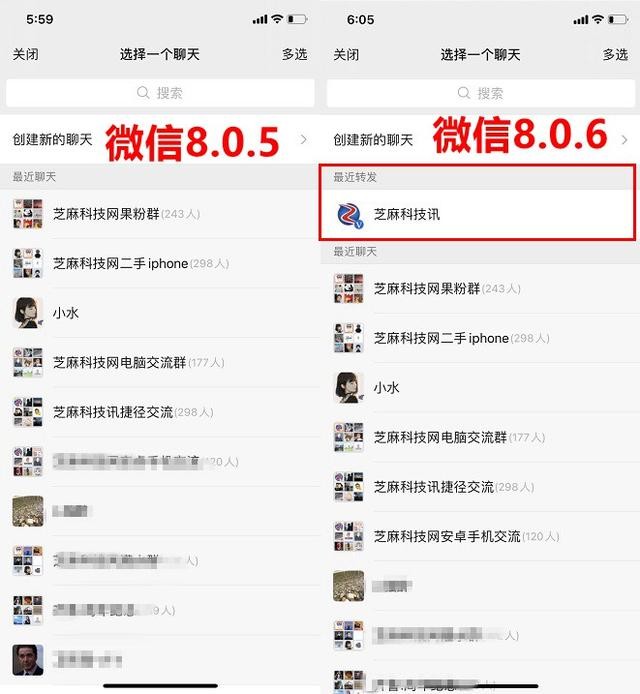
Task: Tap group avatar of 芝麻科技网果粉群 on left
Action: tap(28, 214)
